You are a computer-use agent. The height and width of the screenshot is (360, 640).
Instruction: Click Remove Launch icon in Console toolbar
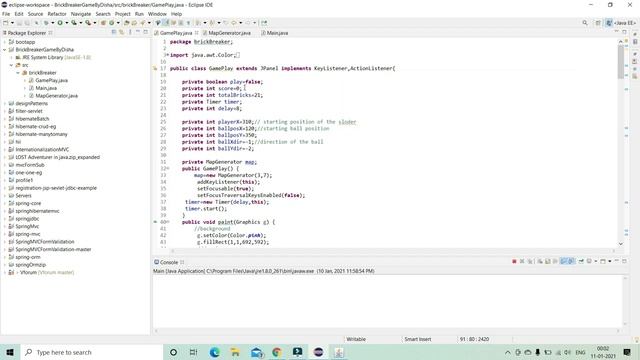tap(522, 261)
